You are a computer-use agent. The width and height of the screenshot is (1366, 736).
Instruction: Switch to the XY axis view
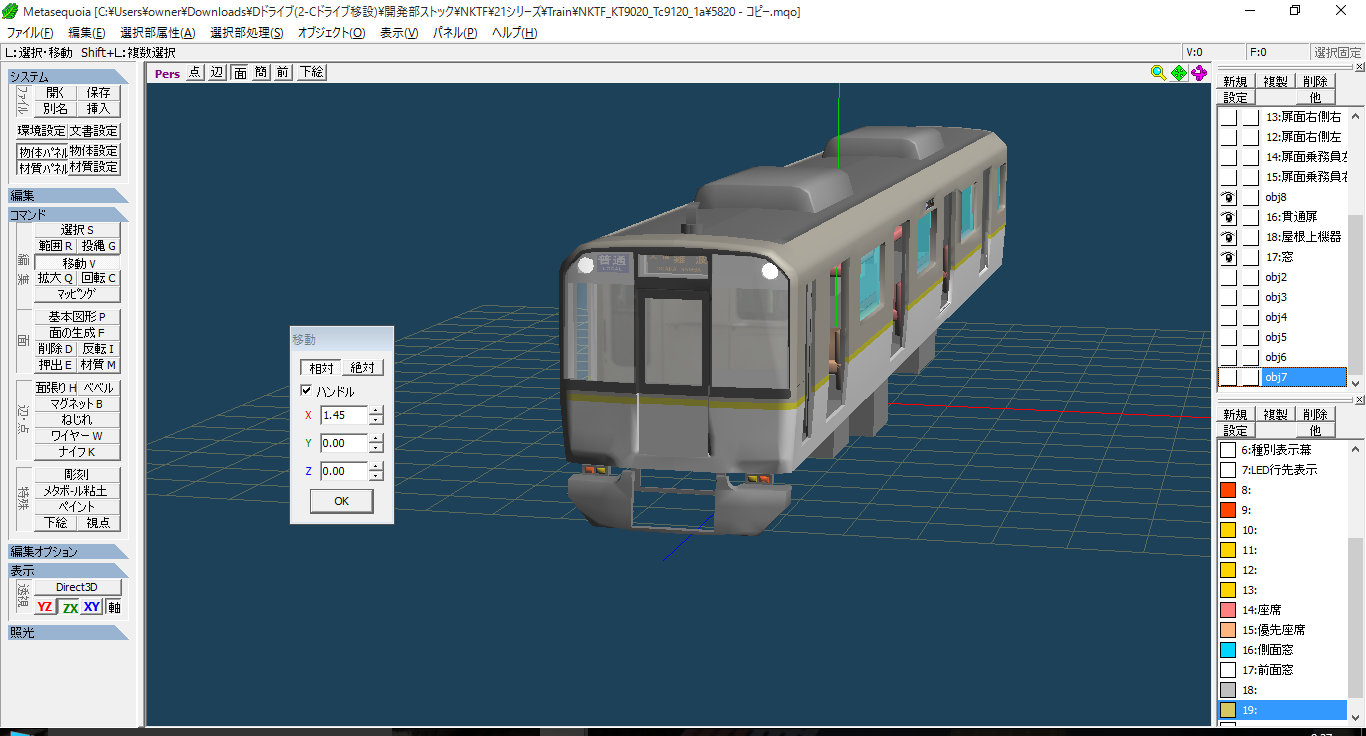(92, 607)
